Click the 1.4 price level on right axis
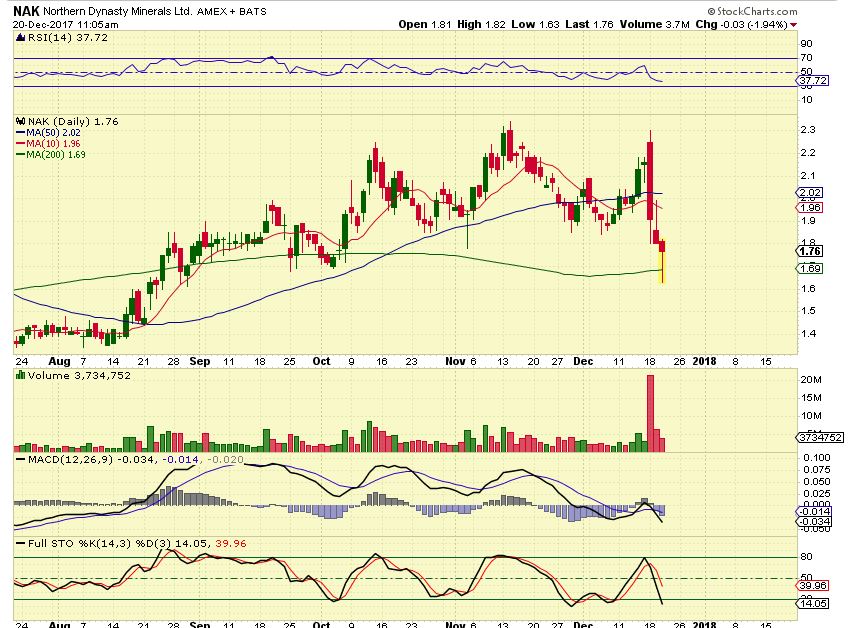 pyautogui.click(x=808, y=334)
